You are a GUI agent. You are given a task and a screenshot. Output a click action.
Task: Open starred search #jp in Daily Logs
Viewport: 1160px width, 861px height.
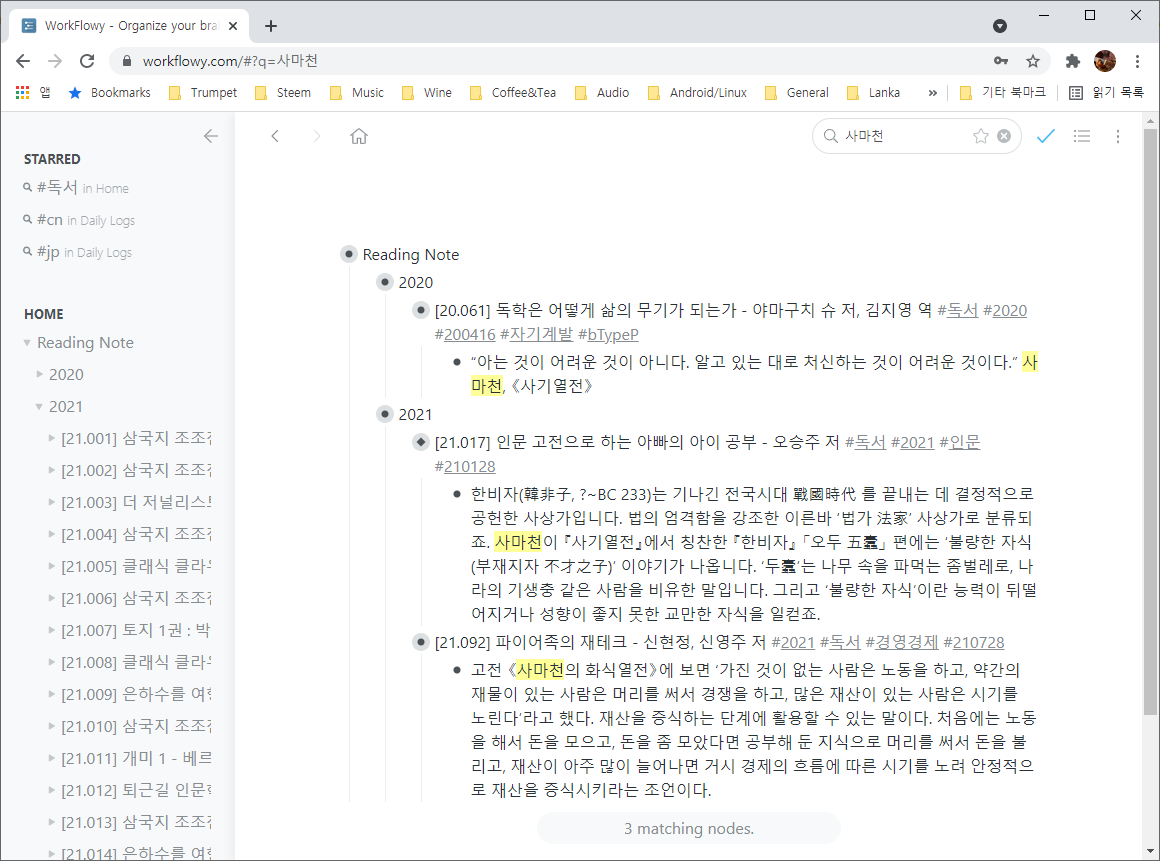click(x=78, y=252)
